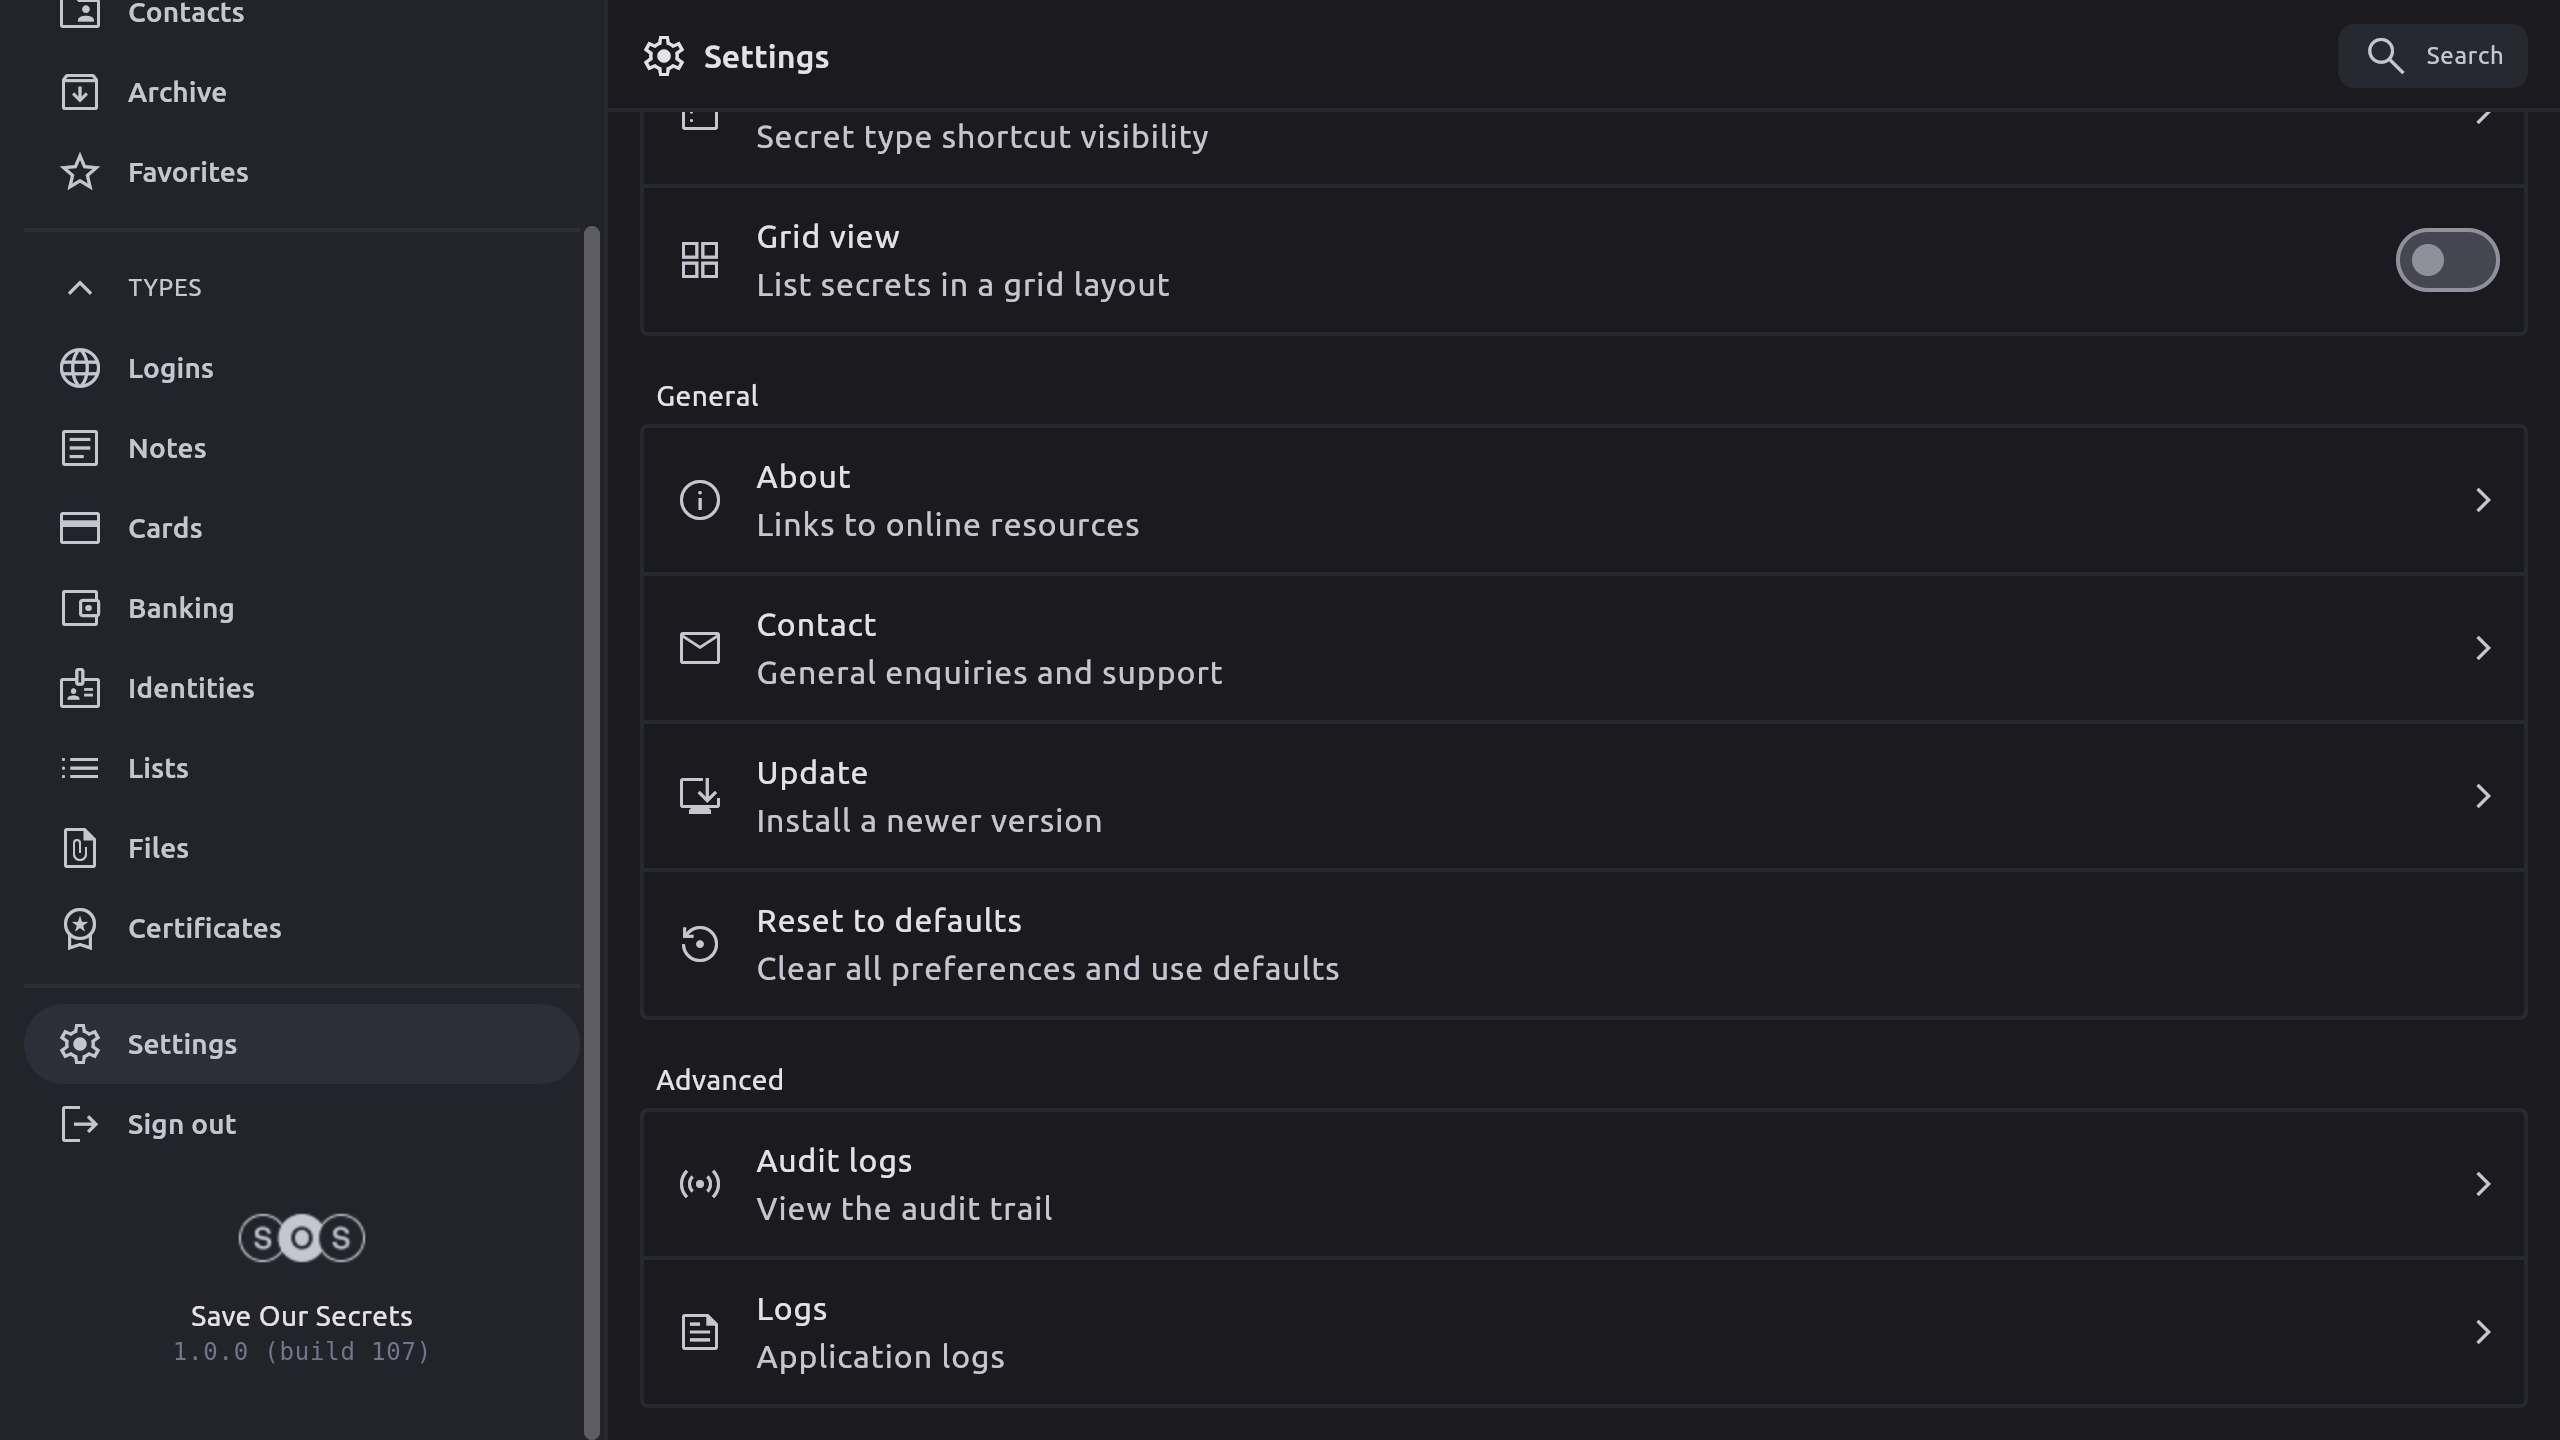Open Contact general enquiries and support
The image size is (2560, 1440).
[1583, 648]
